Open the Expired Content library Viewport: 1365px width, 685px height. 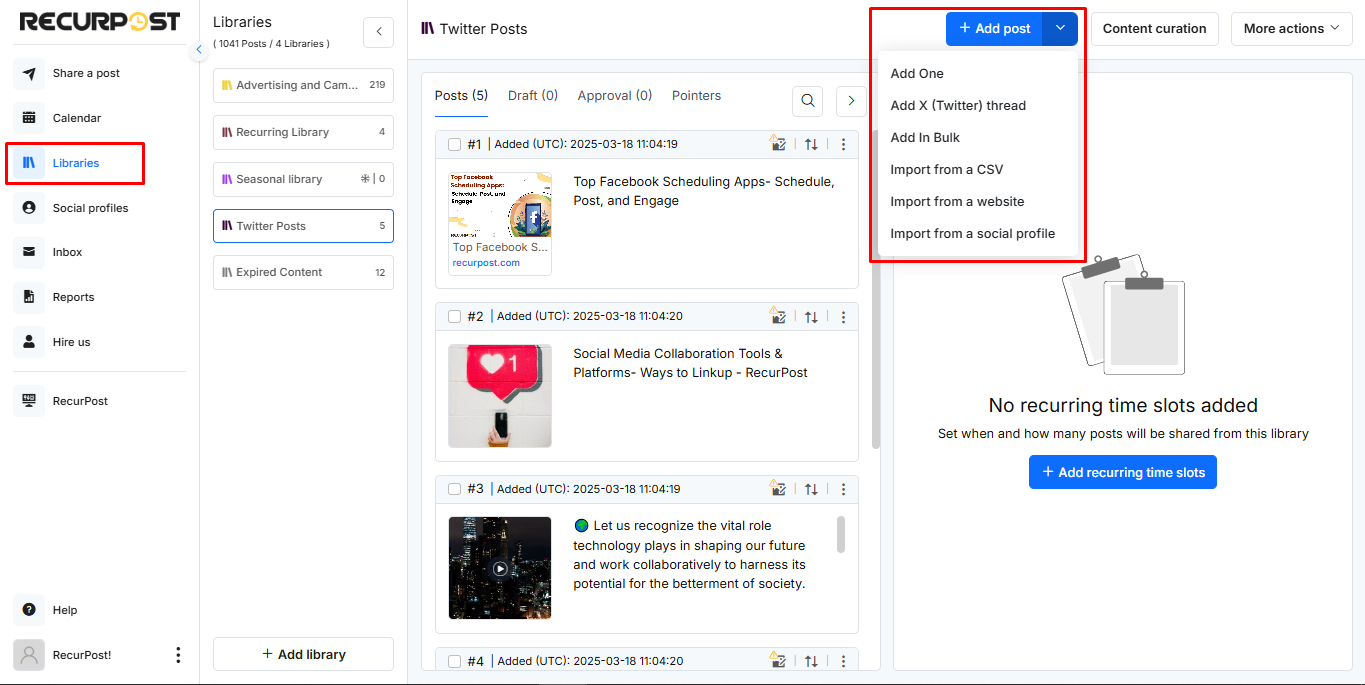(x=303, y=272)
